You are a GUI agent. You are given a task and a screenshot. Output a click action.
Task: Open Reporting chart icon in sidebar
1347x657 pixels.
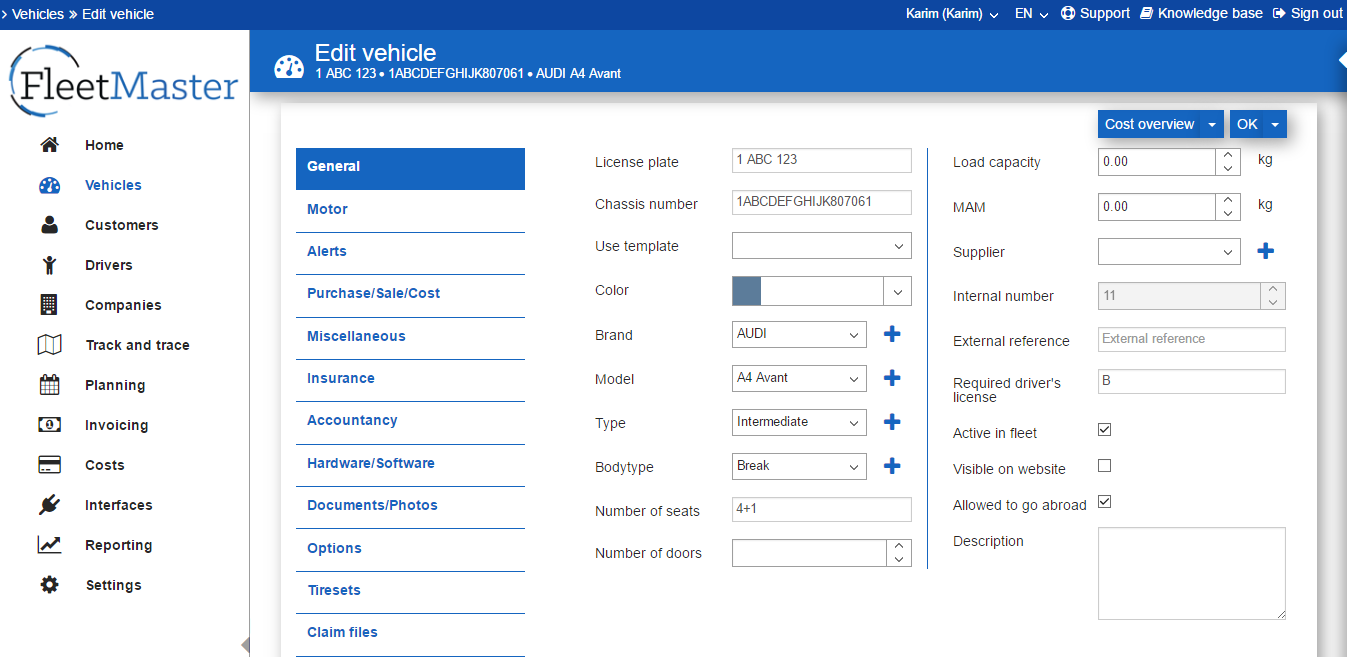tap(49, 545)
